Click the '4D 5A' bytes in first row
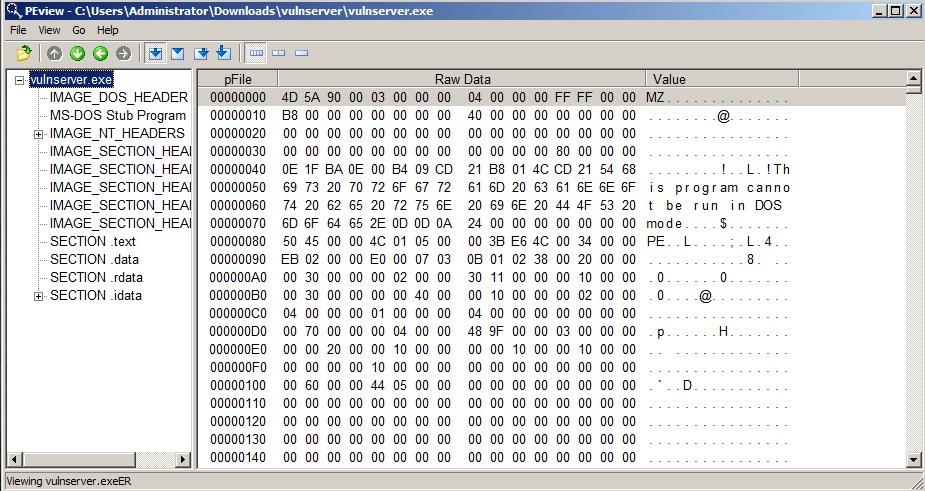Viewport: 925px width, 491px height. [301, 97]
